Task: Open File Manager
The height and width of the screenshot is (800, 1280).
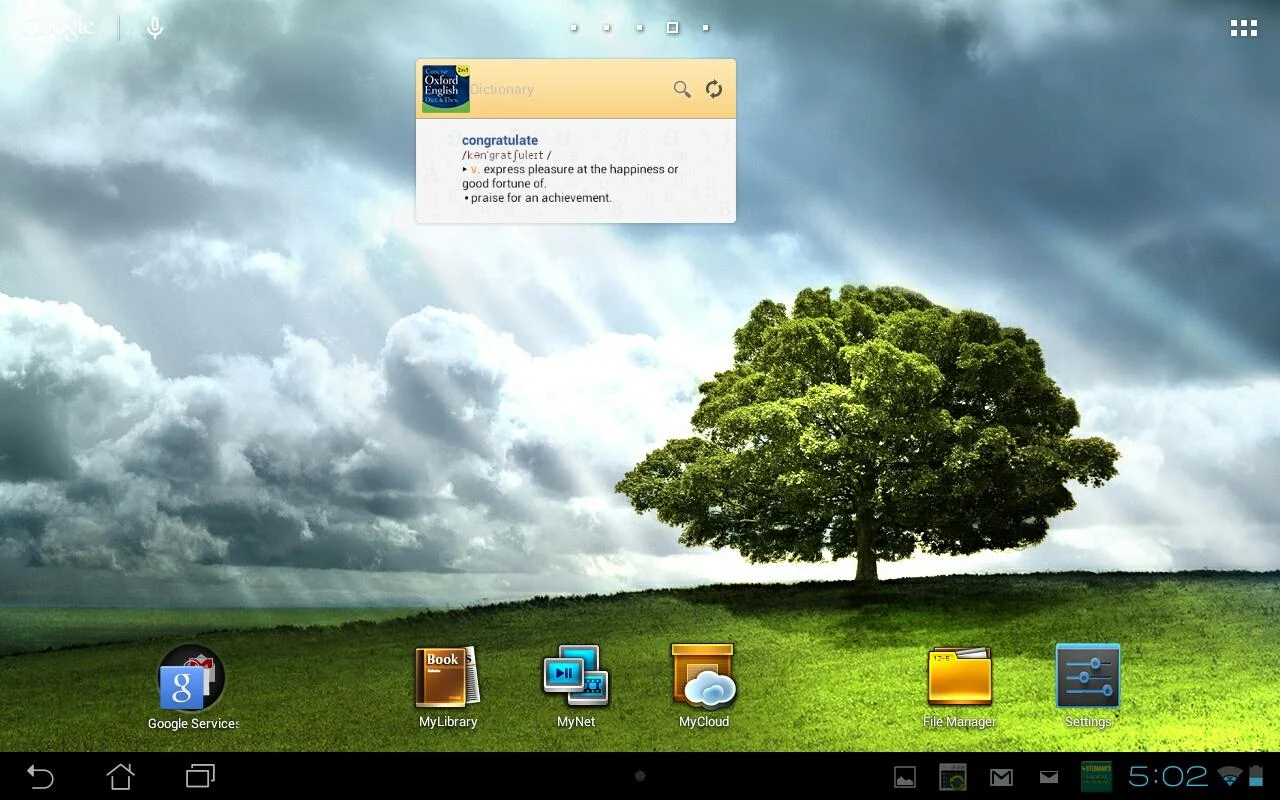Action: [x=960, y=688]
